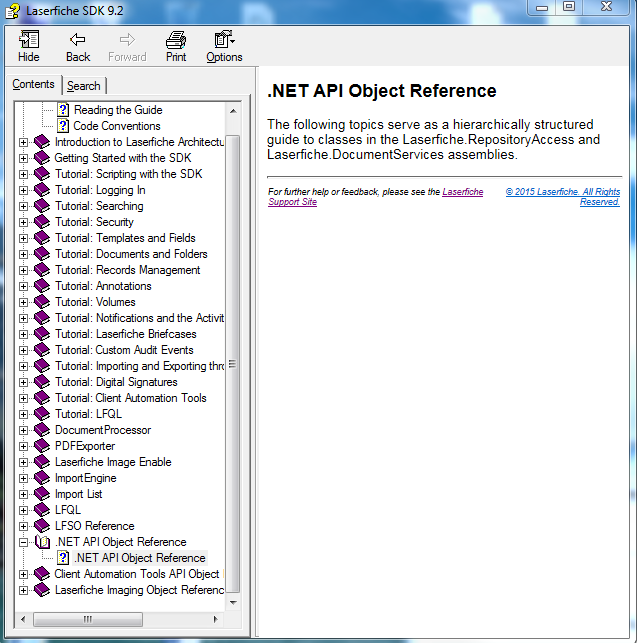
Task: Click book icon beside LFSO Reference
Action: pos(42,525)
